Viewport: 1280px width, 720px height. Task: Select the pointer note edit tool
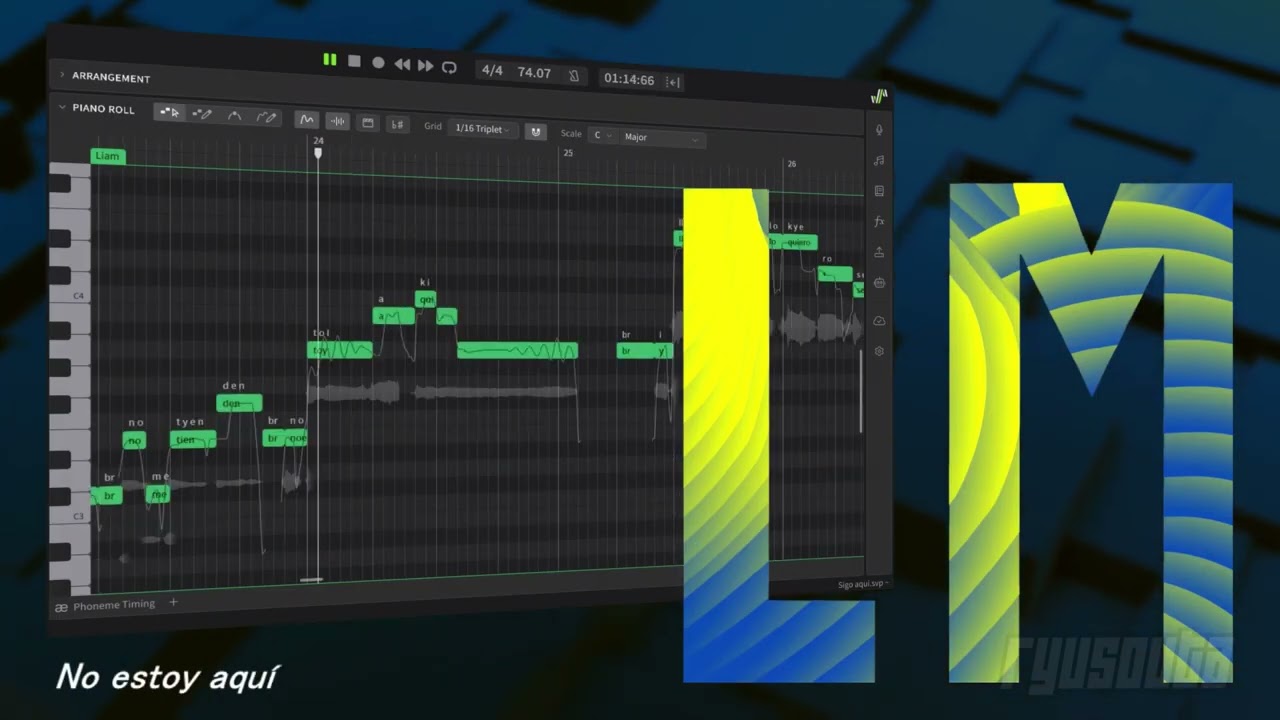coord(170,112)
